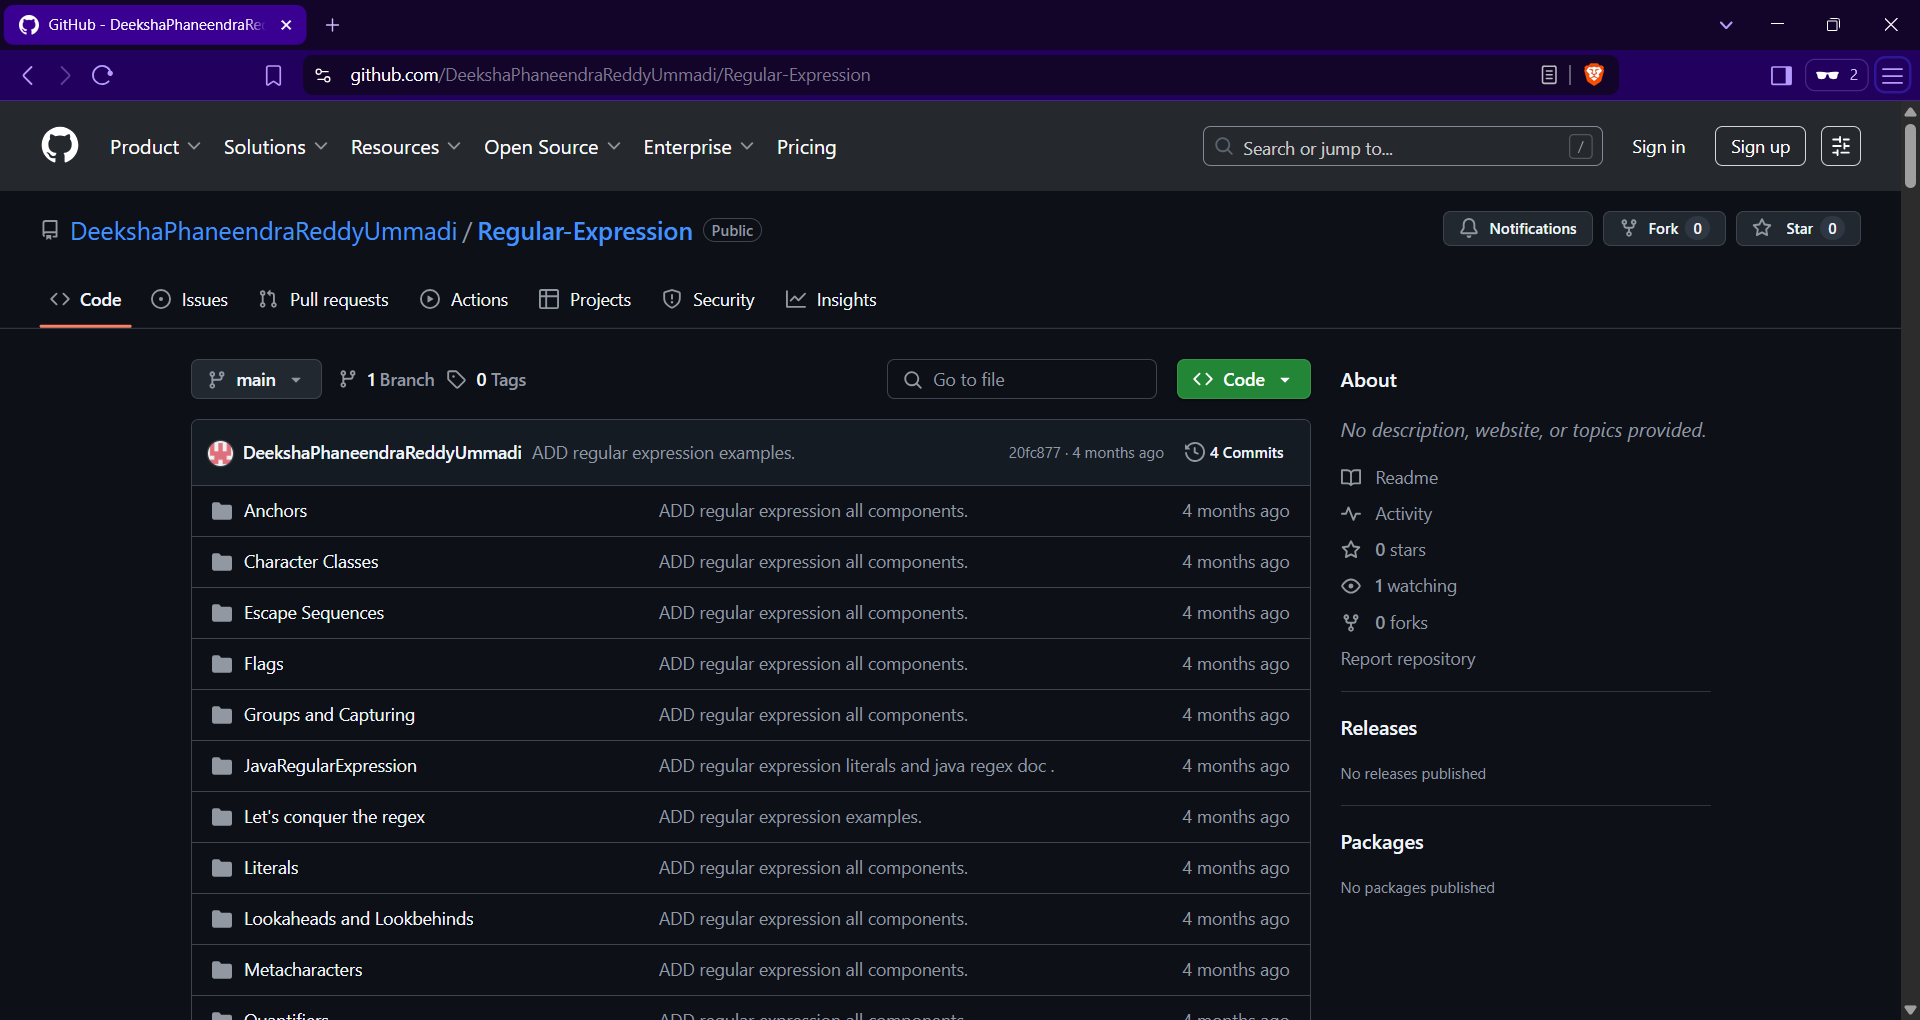The width and height of the screenshot is (1920, 1020).
Task: Open the JavaRegularExpression folder
Action: coord(330,766)
